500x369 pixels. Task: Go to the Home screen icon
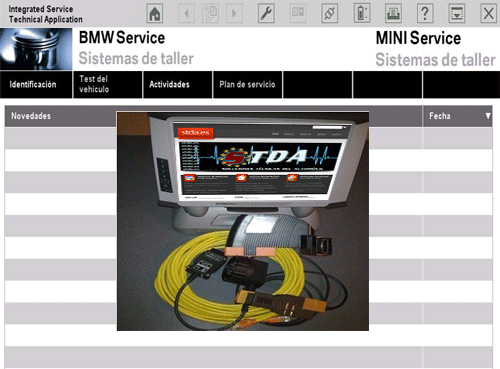pos(155,13)
